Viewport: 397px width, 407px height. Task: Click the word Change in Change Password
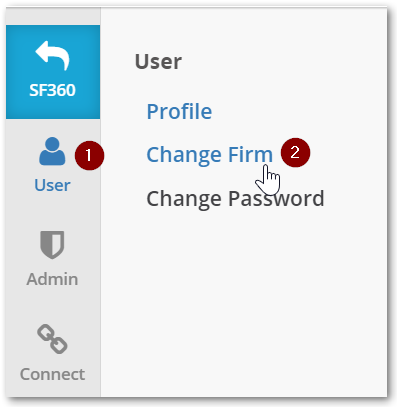coord(184,199)
